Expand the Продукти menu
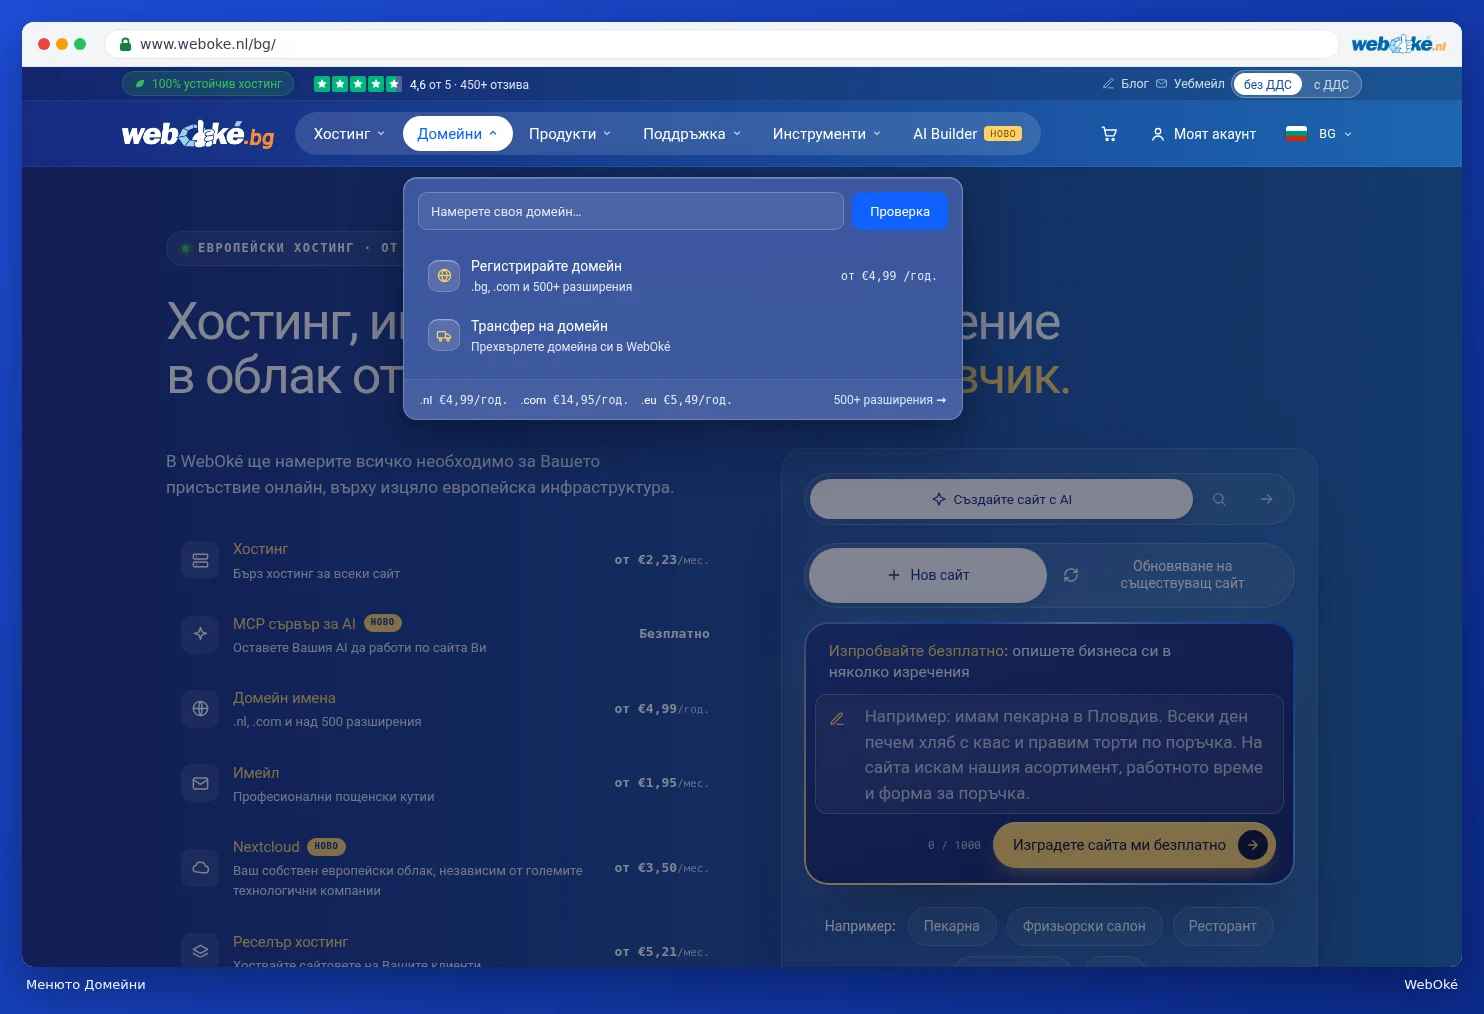This screenshot has height=1014, width=1484. (570, 134)
